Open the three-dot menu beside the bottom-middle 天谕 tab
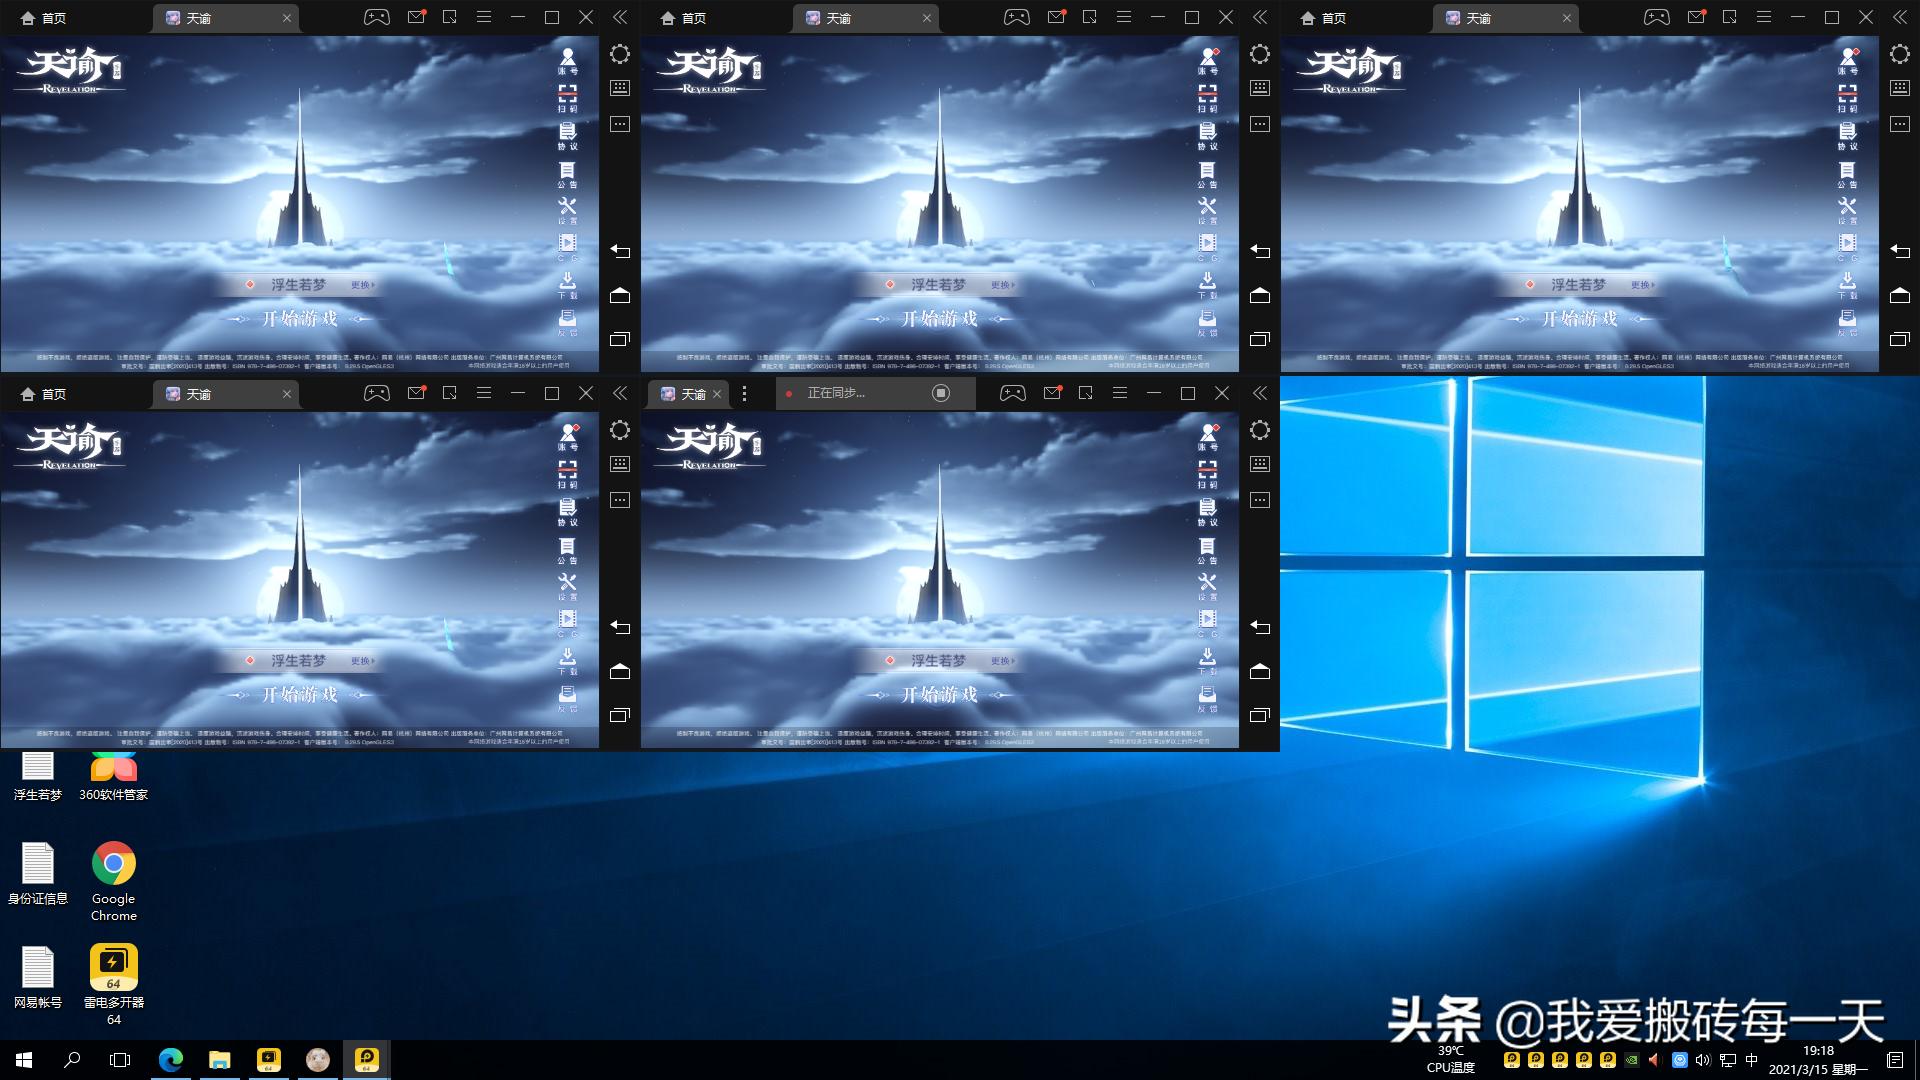This screenshot has width=1920, height=1080. [744, 394]
